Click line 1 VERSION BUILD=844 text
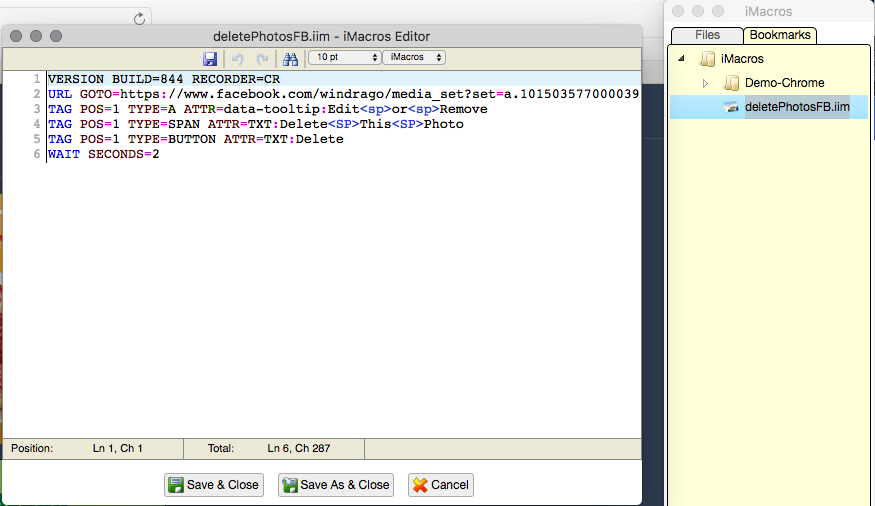The width and height of the screenshot is (875, 506). click(164, 79)
